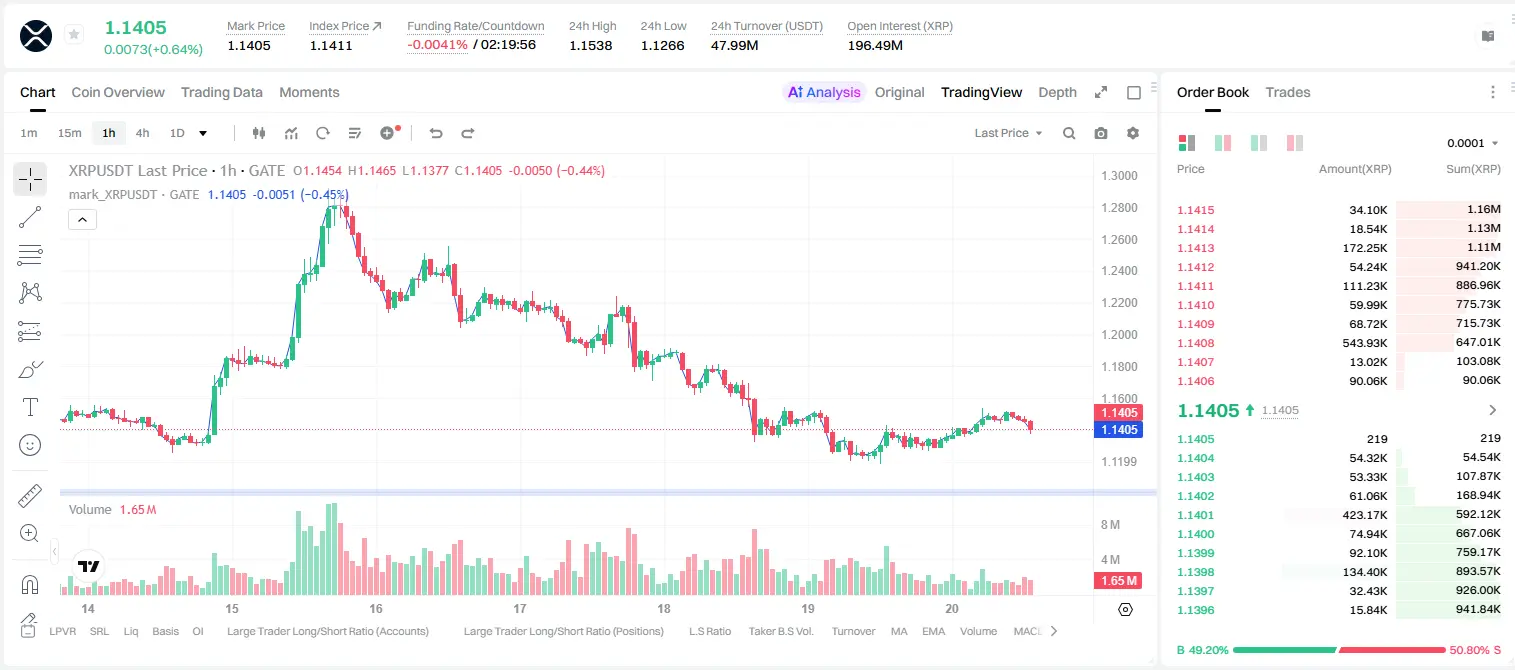Open chart settings gear icon
The image size is (1515, 670).
point(1133,133)
